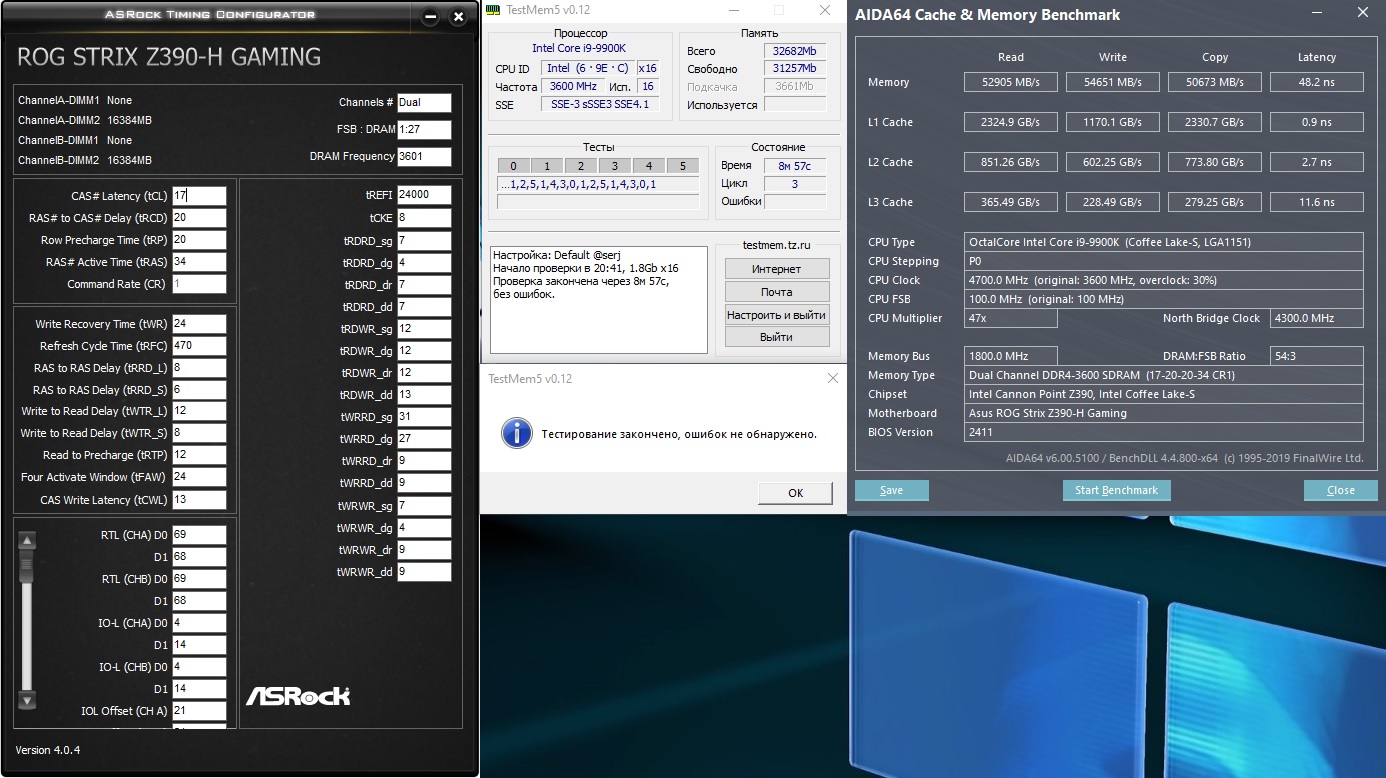Click the tREFI value field

tap(424, 195)
